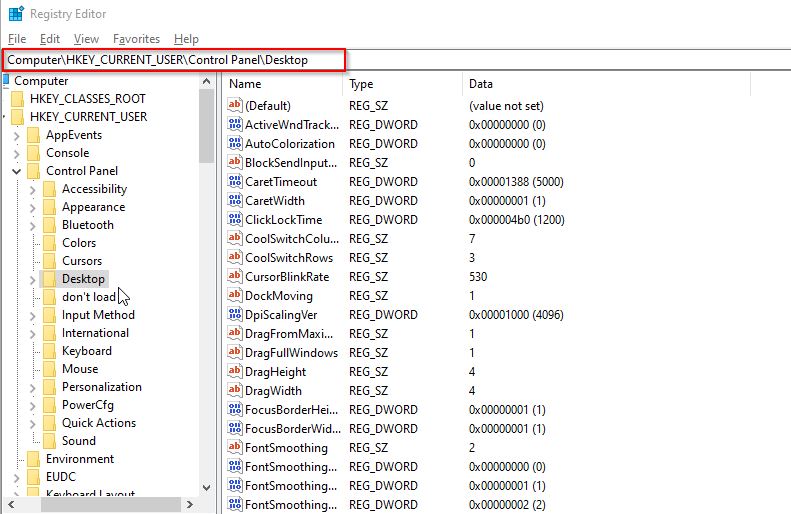
Task: Select the Personalization key label
Action: click(102, 387)
